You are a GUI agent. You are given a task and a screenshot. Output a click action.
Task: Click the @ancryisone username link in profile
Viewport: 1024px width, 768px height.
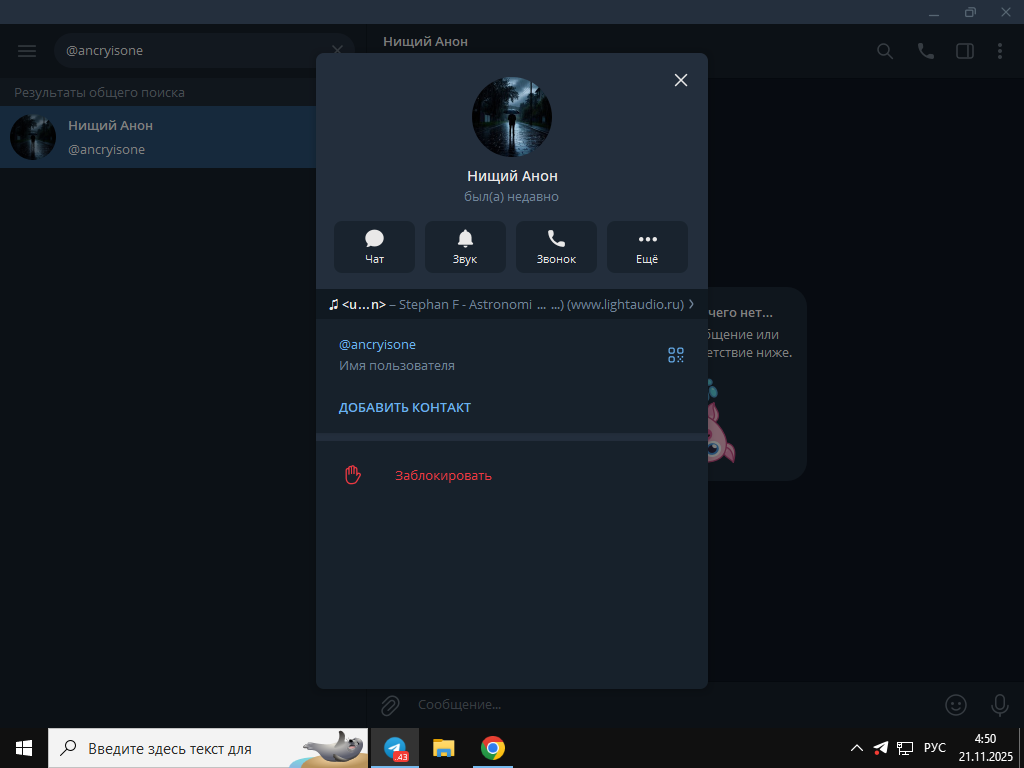pyautogui.click(x=377, y=344)
